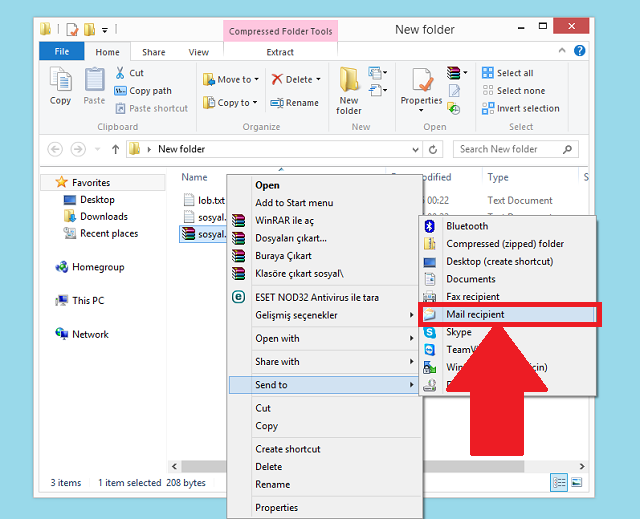Viewport: 640px width, 519px height.
Task: Click the horizontal scrollbar right arrow
Action: pyautogui.click(x=582, y=466)
